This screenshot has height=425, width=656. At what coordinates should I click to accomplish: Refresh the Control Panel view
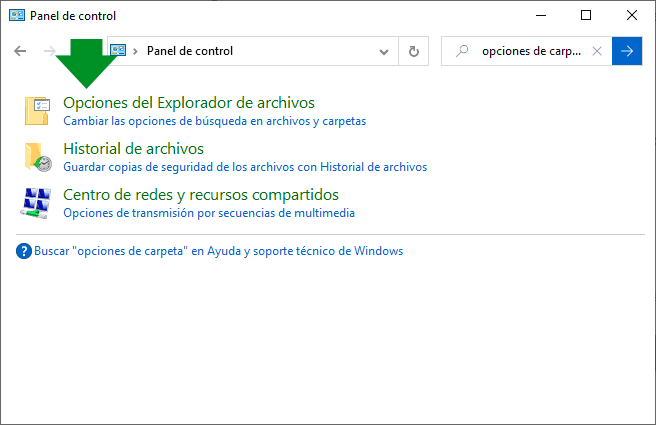coord(413,51)
